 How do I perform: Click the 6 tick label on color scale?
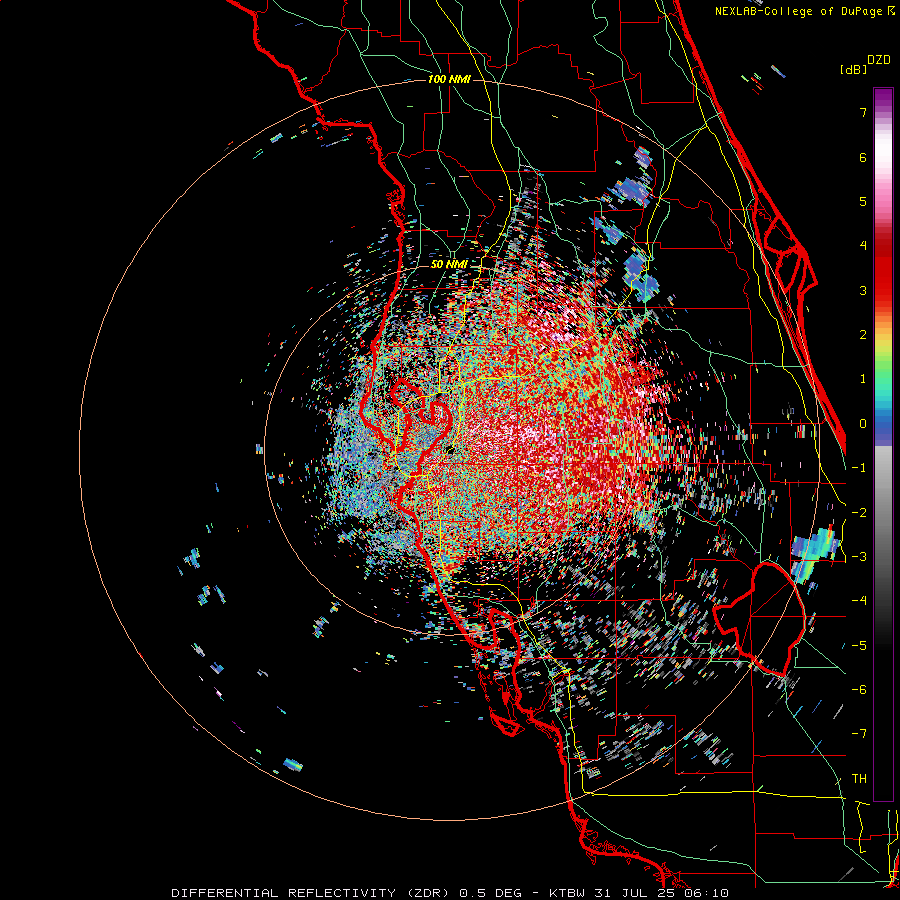(x=863, y=157)
